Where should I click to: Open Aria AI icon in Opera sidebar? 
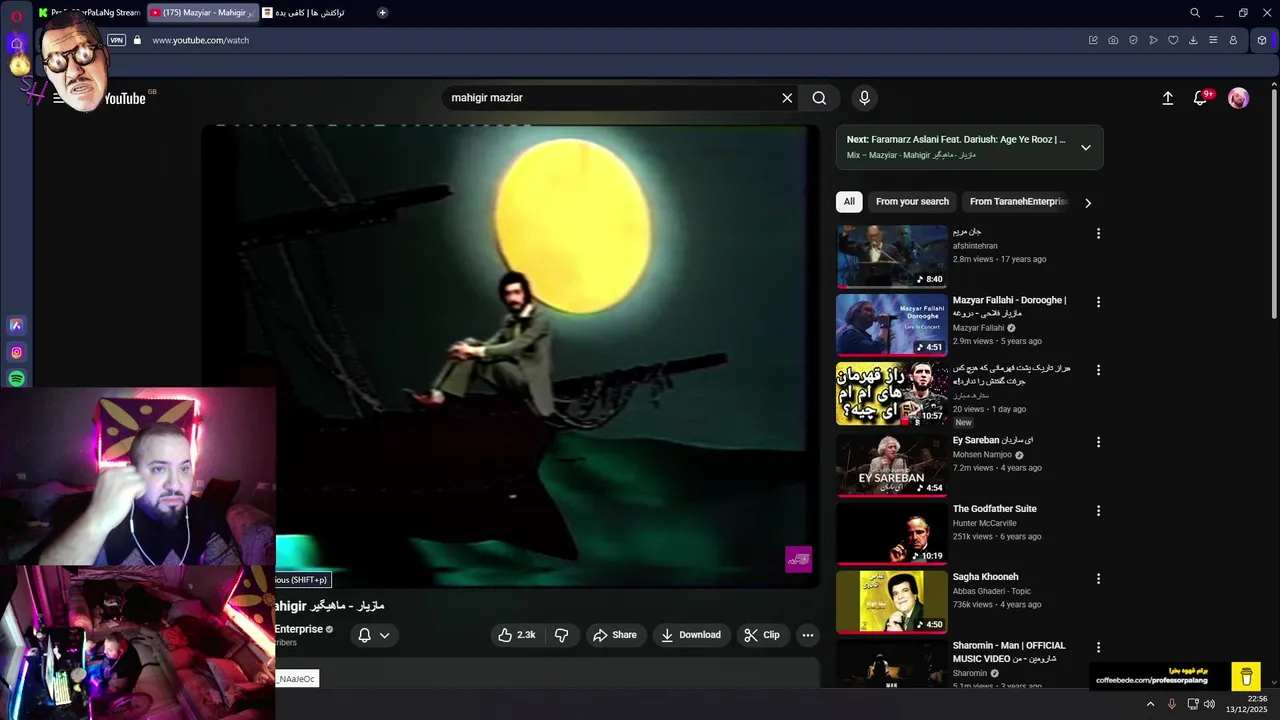(16, 325)
